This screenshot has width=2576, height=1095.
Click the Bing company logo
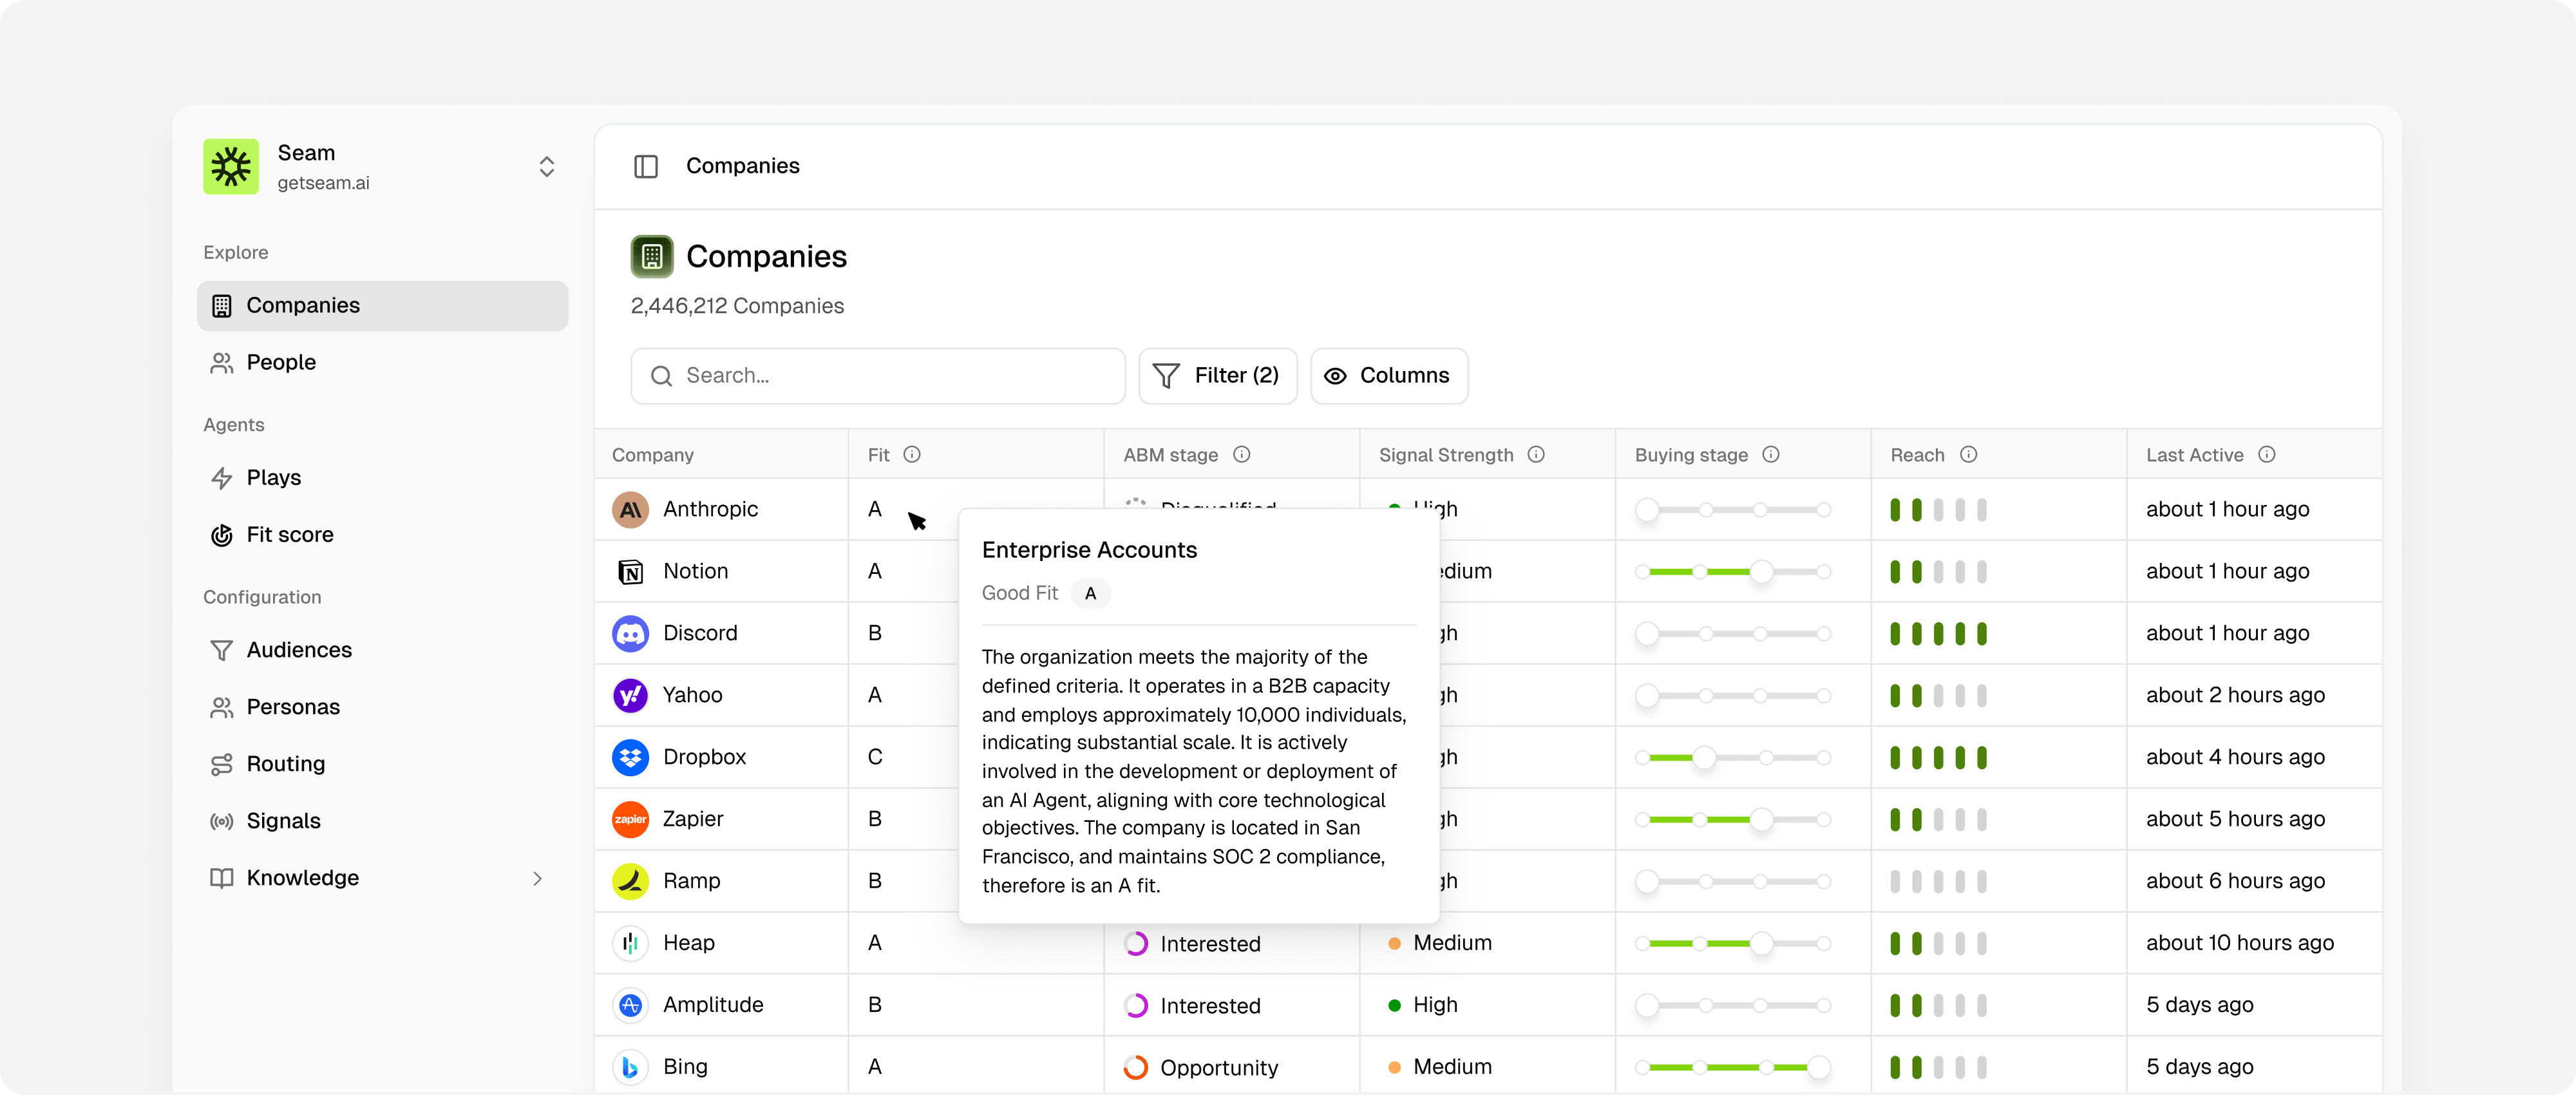click(x=630, y=1067)
